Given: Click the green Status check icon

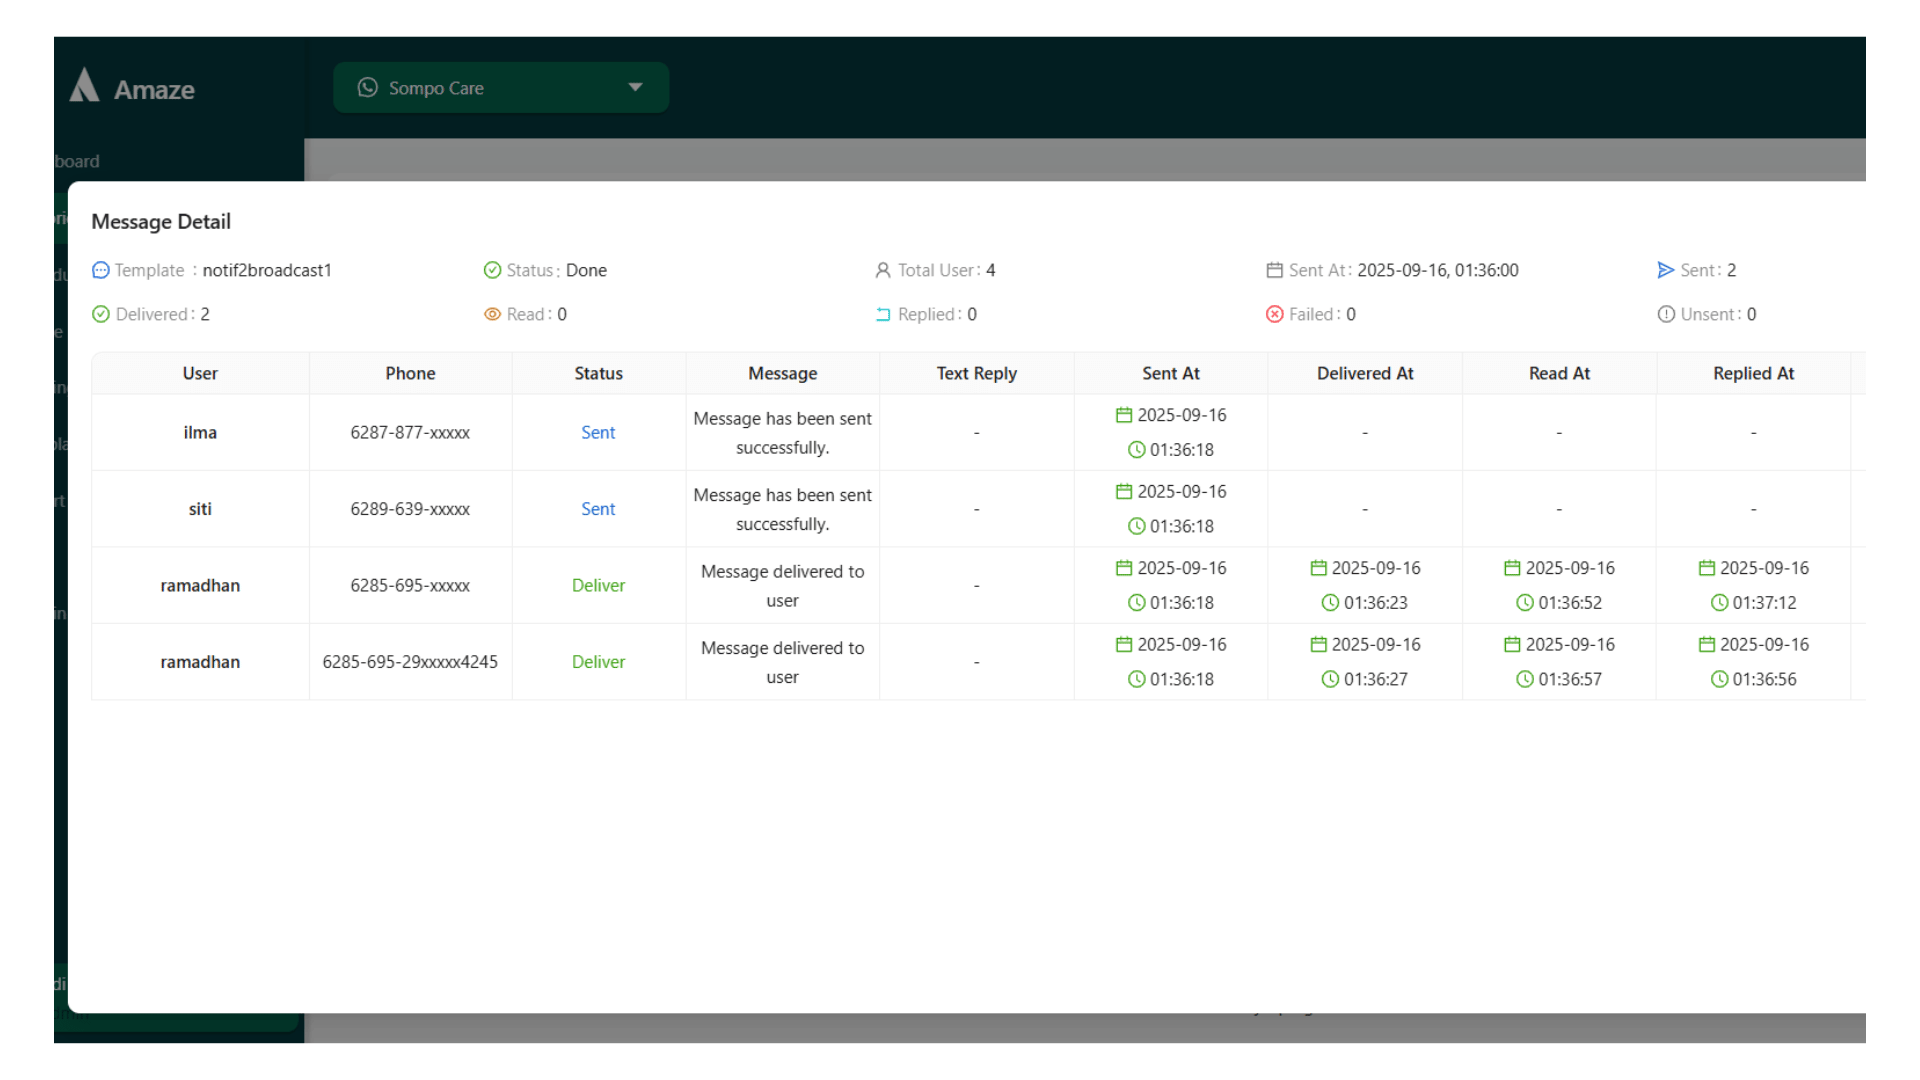Looking at the screenshot, I should 492,271.
